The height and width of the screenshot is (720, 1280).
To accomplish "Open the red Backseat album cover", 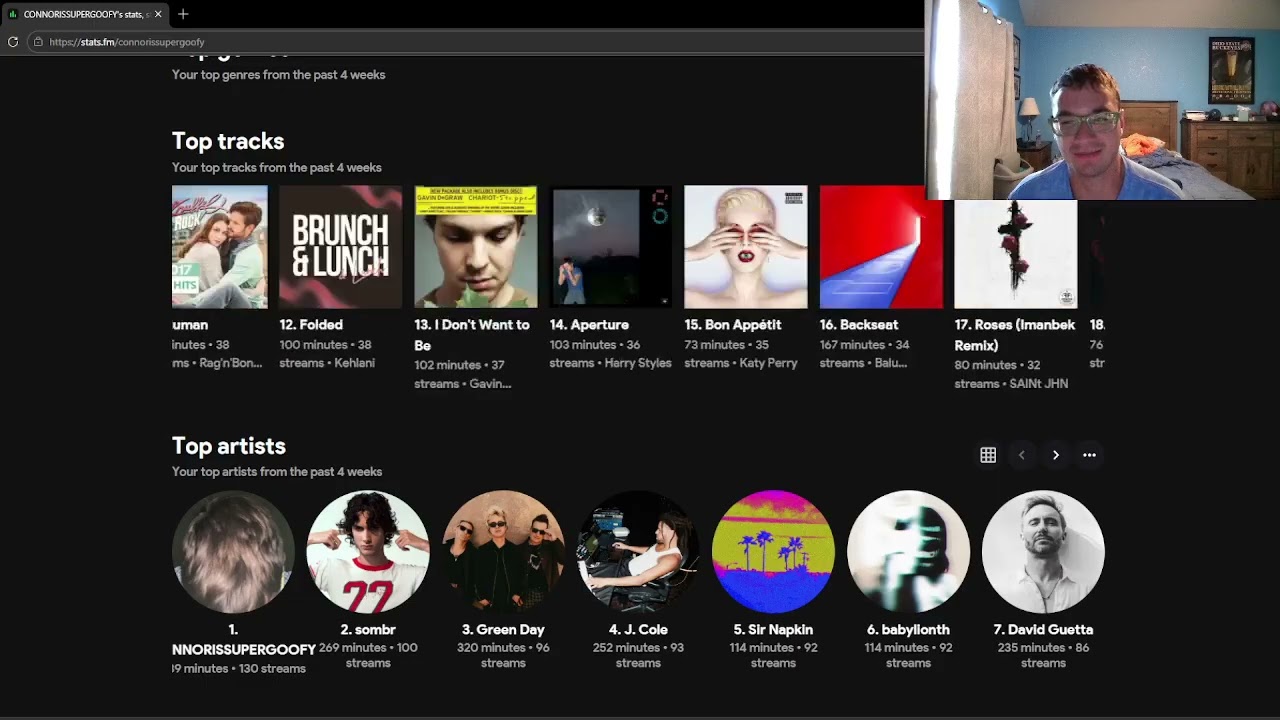I will [880, 247].
